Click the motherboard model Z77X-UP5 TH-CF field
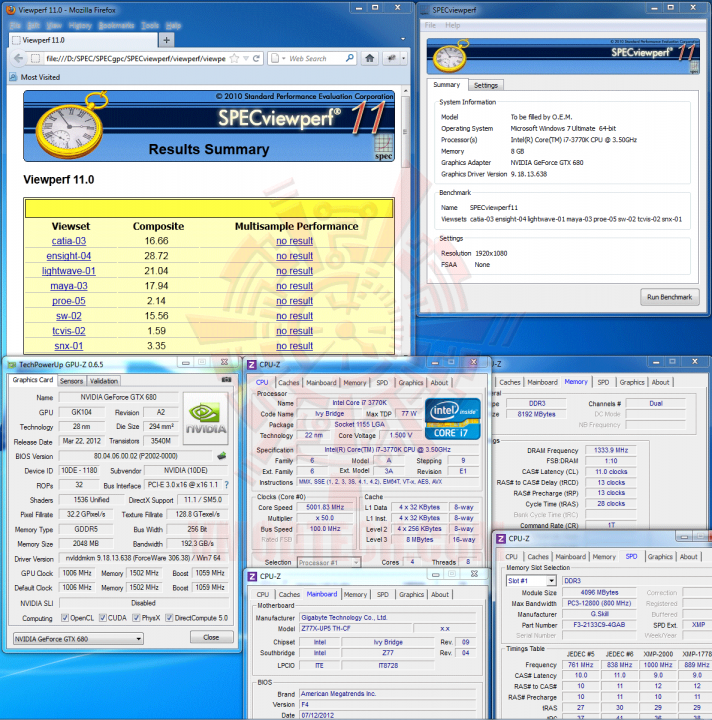712x720 pixels. (x=356, y=628)
